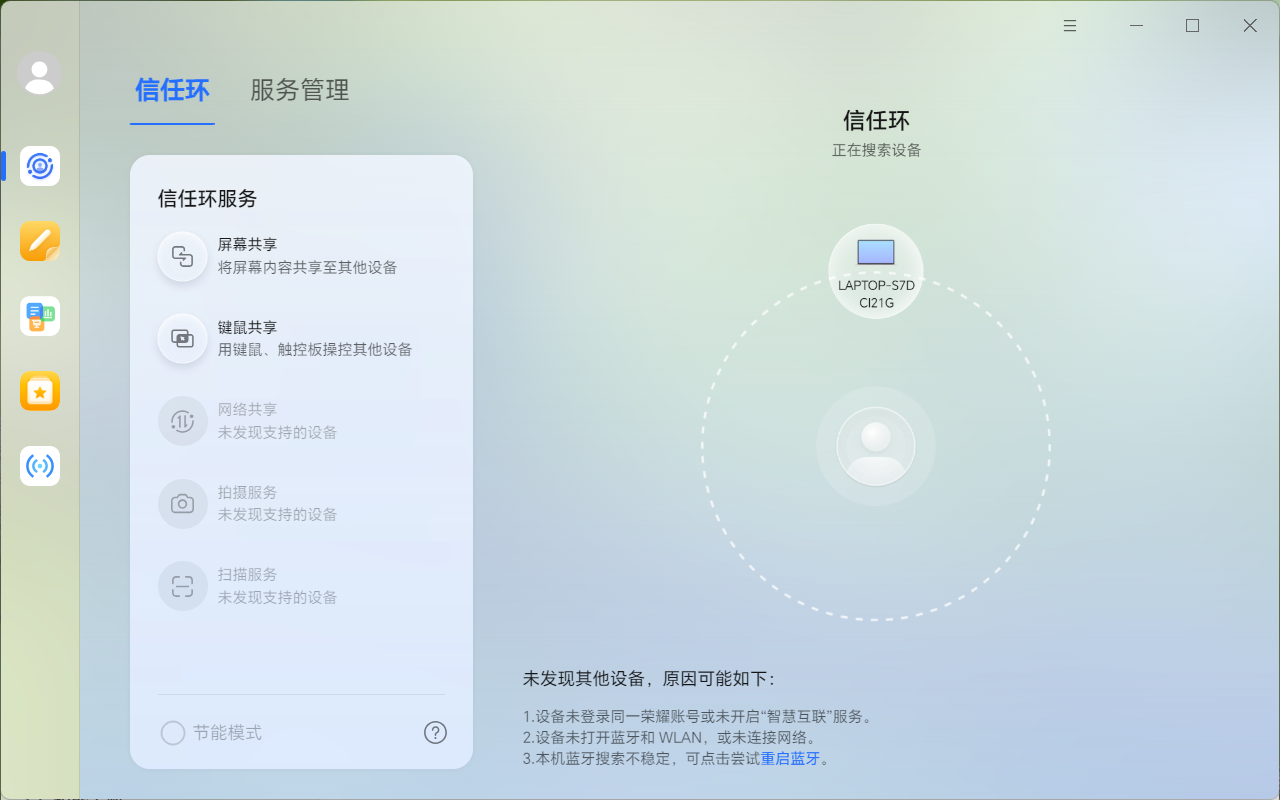The image size is (1280, 800).
Task: Click the 重启蓝牙 link
Action: tap(790, 758)
